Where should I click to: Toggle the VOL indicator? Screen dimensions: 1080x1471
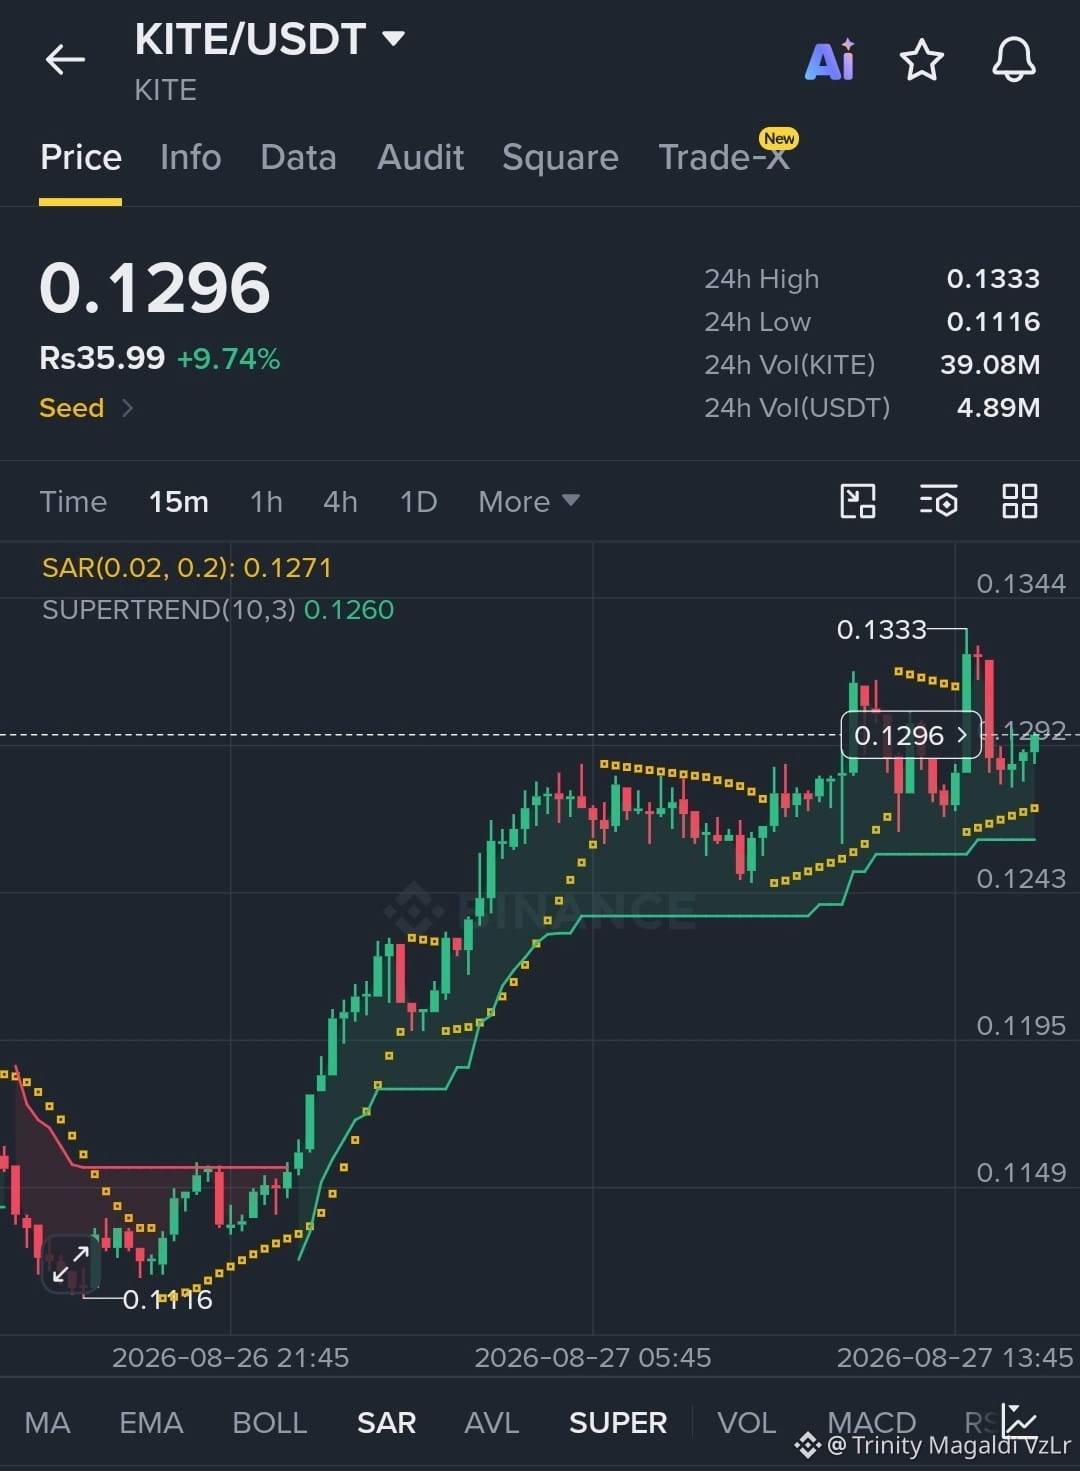[746, 1422]
